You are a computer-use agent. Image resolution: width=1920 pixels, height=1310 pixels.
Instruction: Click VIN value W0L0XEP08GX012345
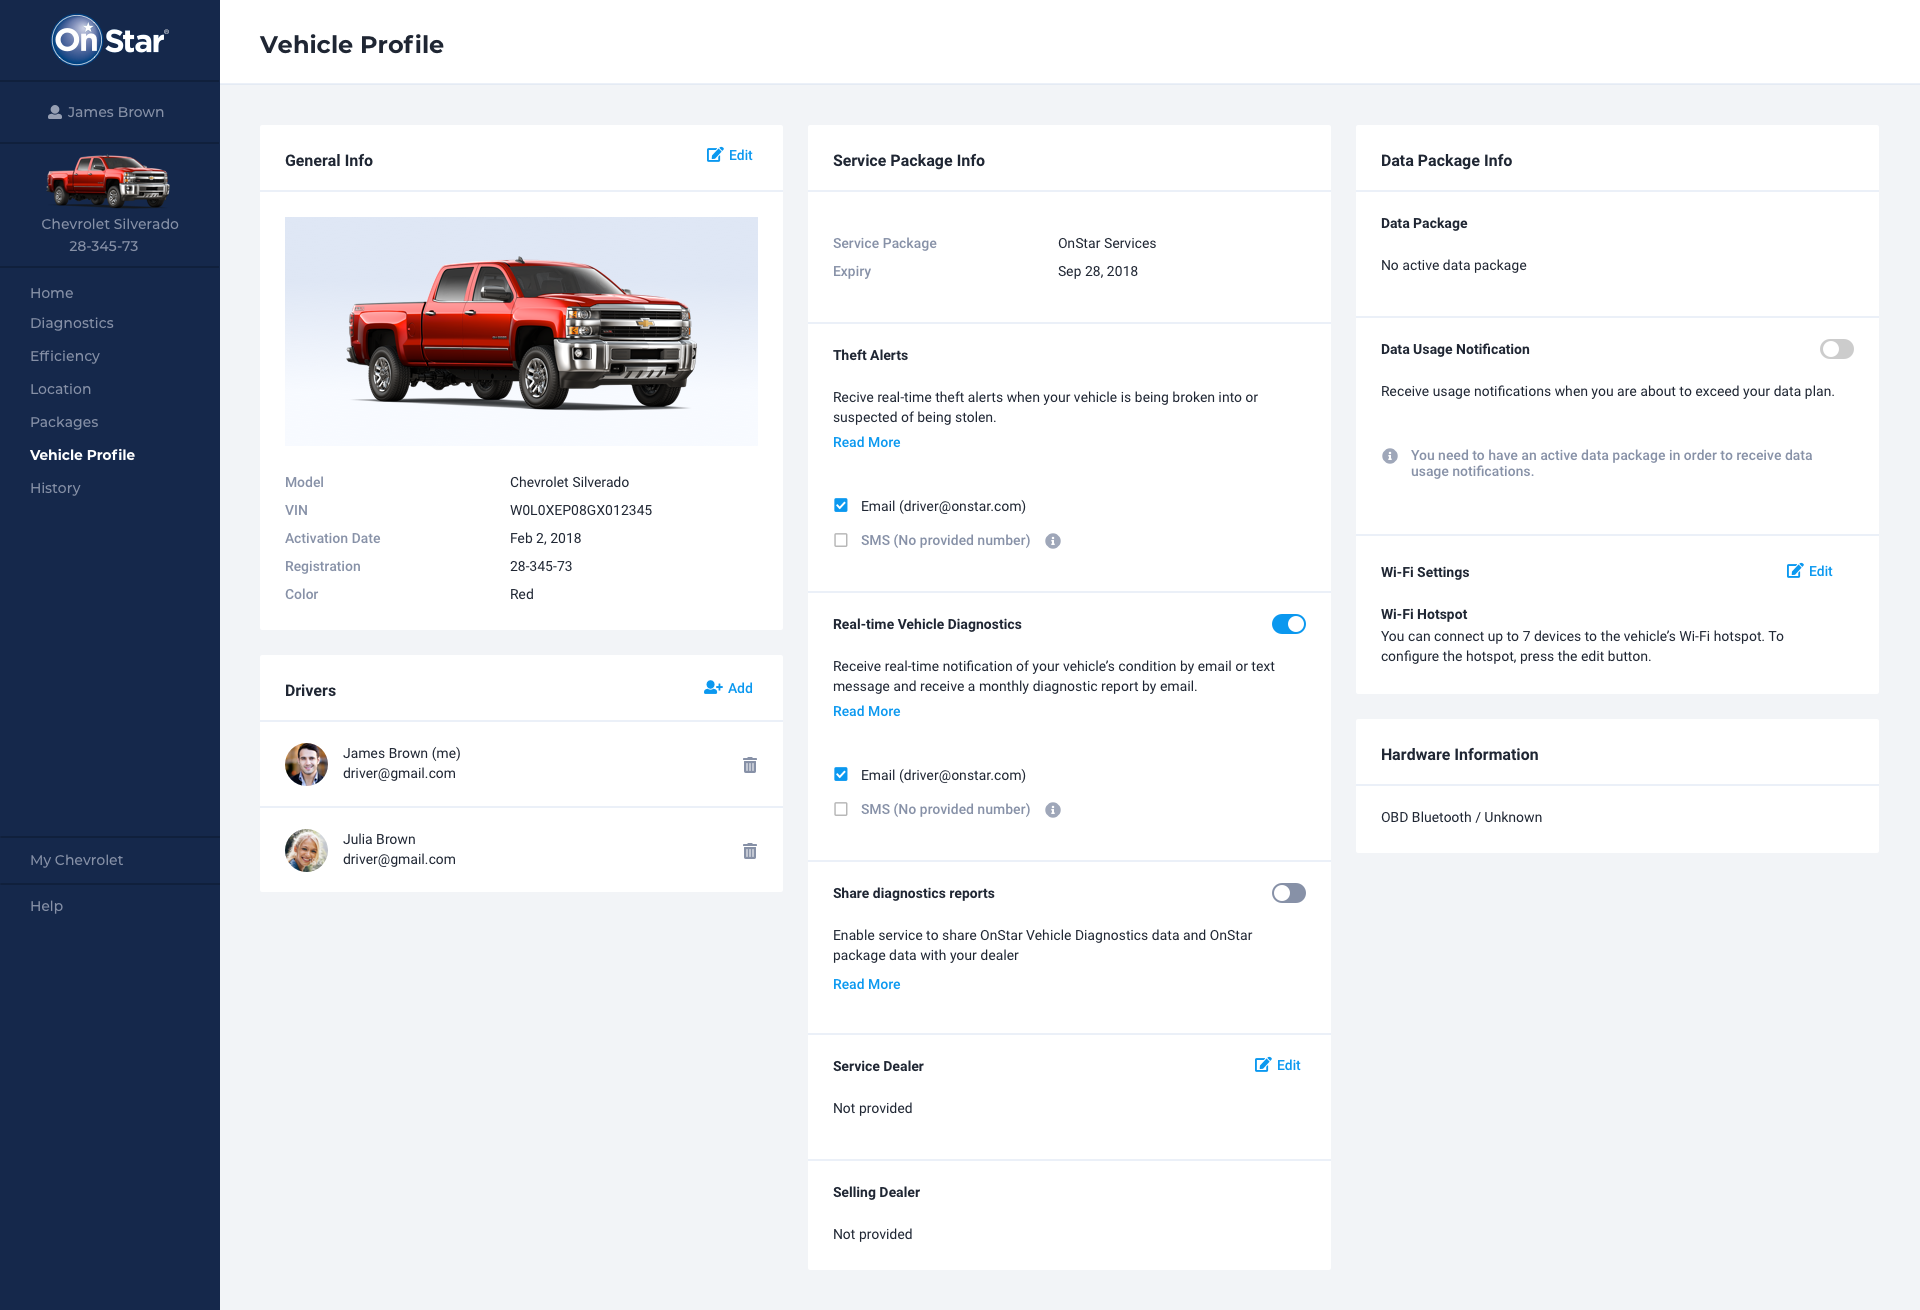[581, 510]
